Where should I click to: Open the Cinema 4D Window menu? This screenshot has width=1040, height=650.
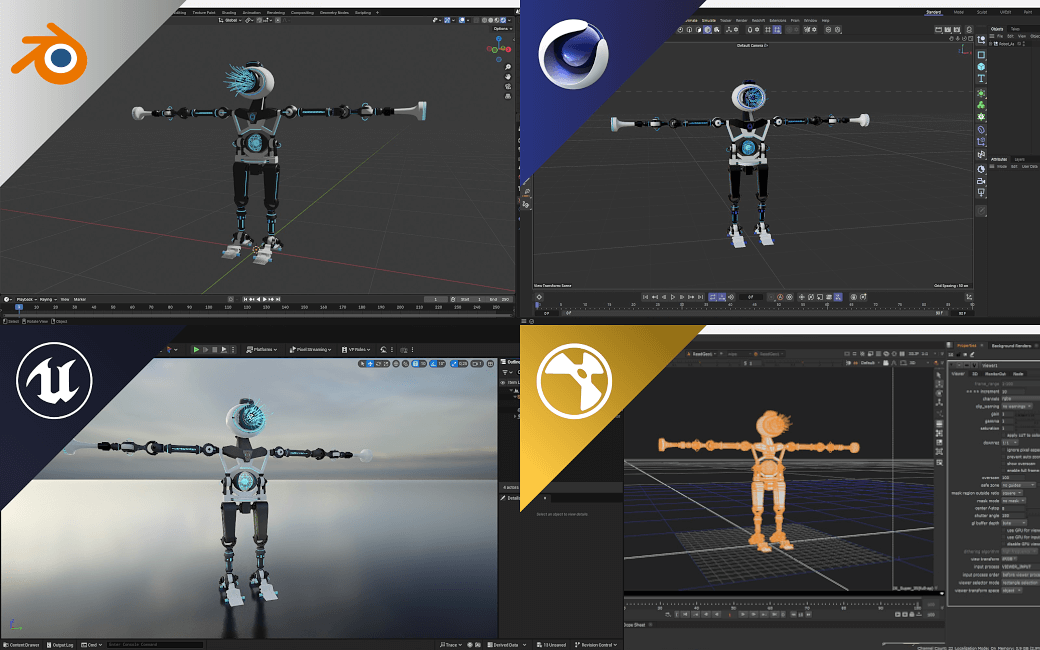pos(810,20)
